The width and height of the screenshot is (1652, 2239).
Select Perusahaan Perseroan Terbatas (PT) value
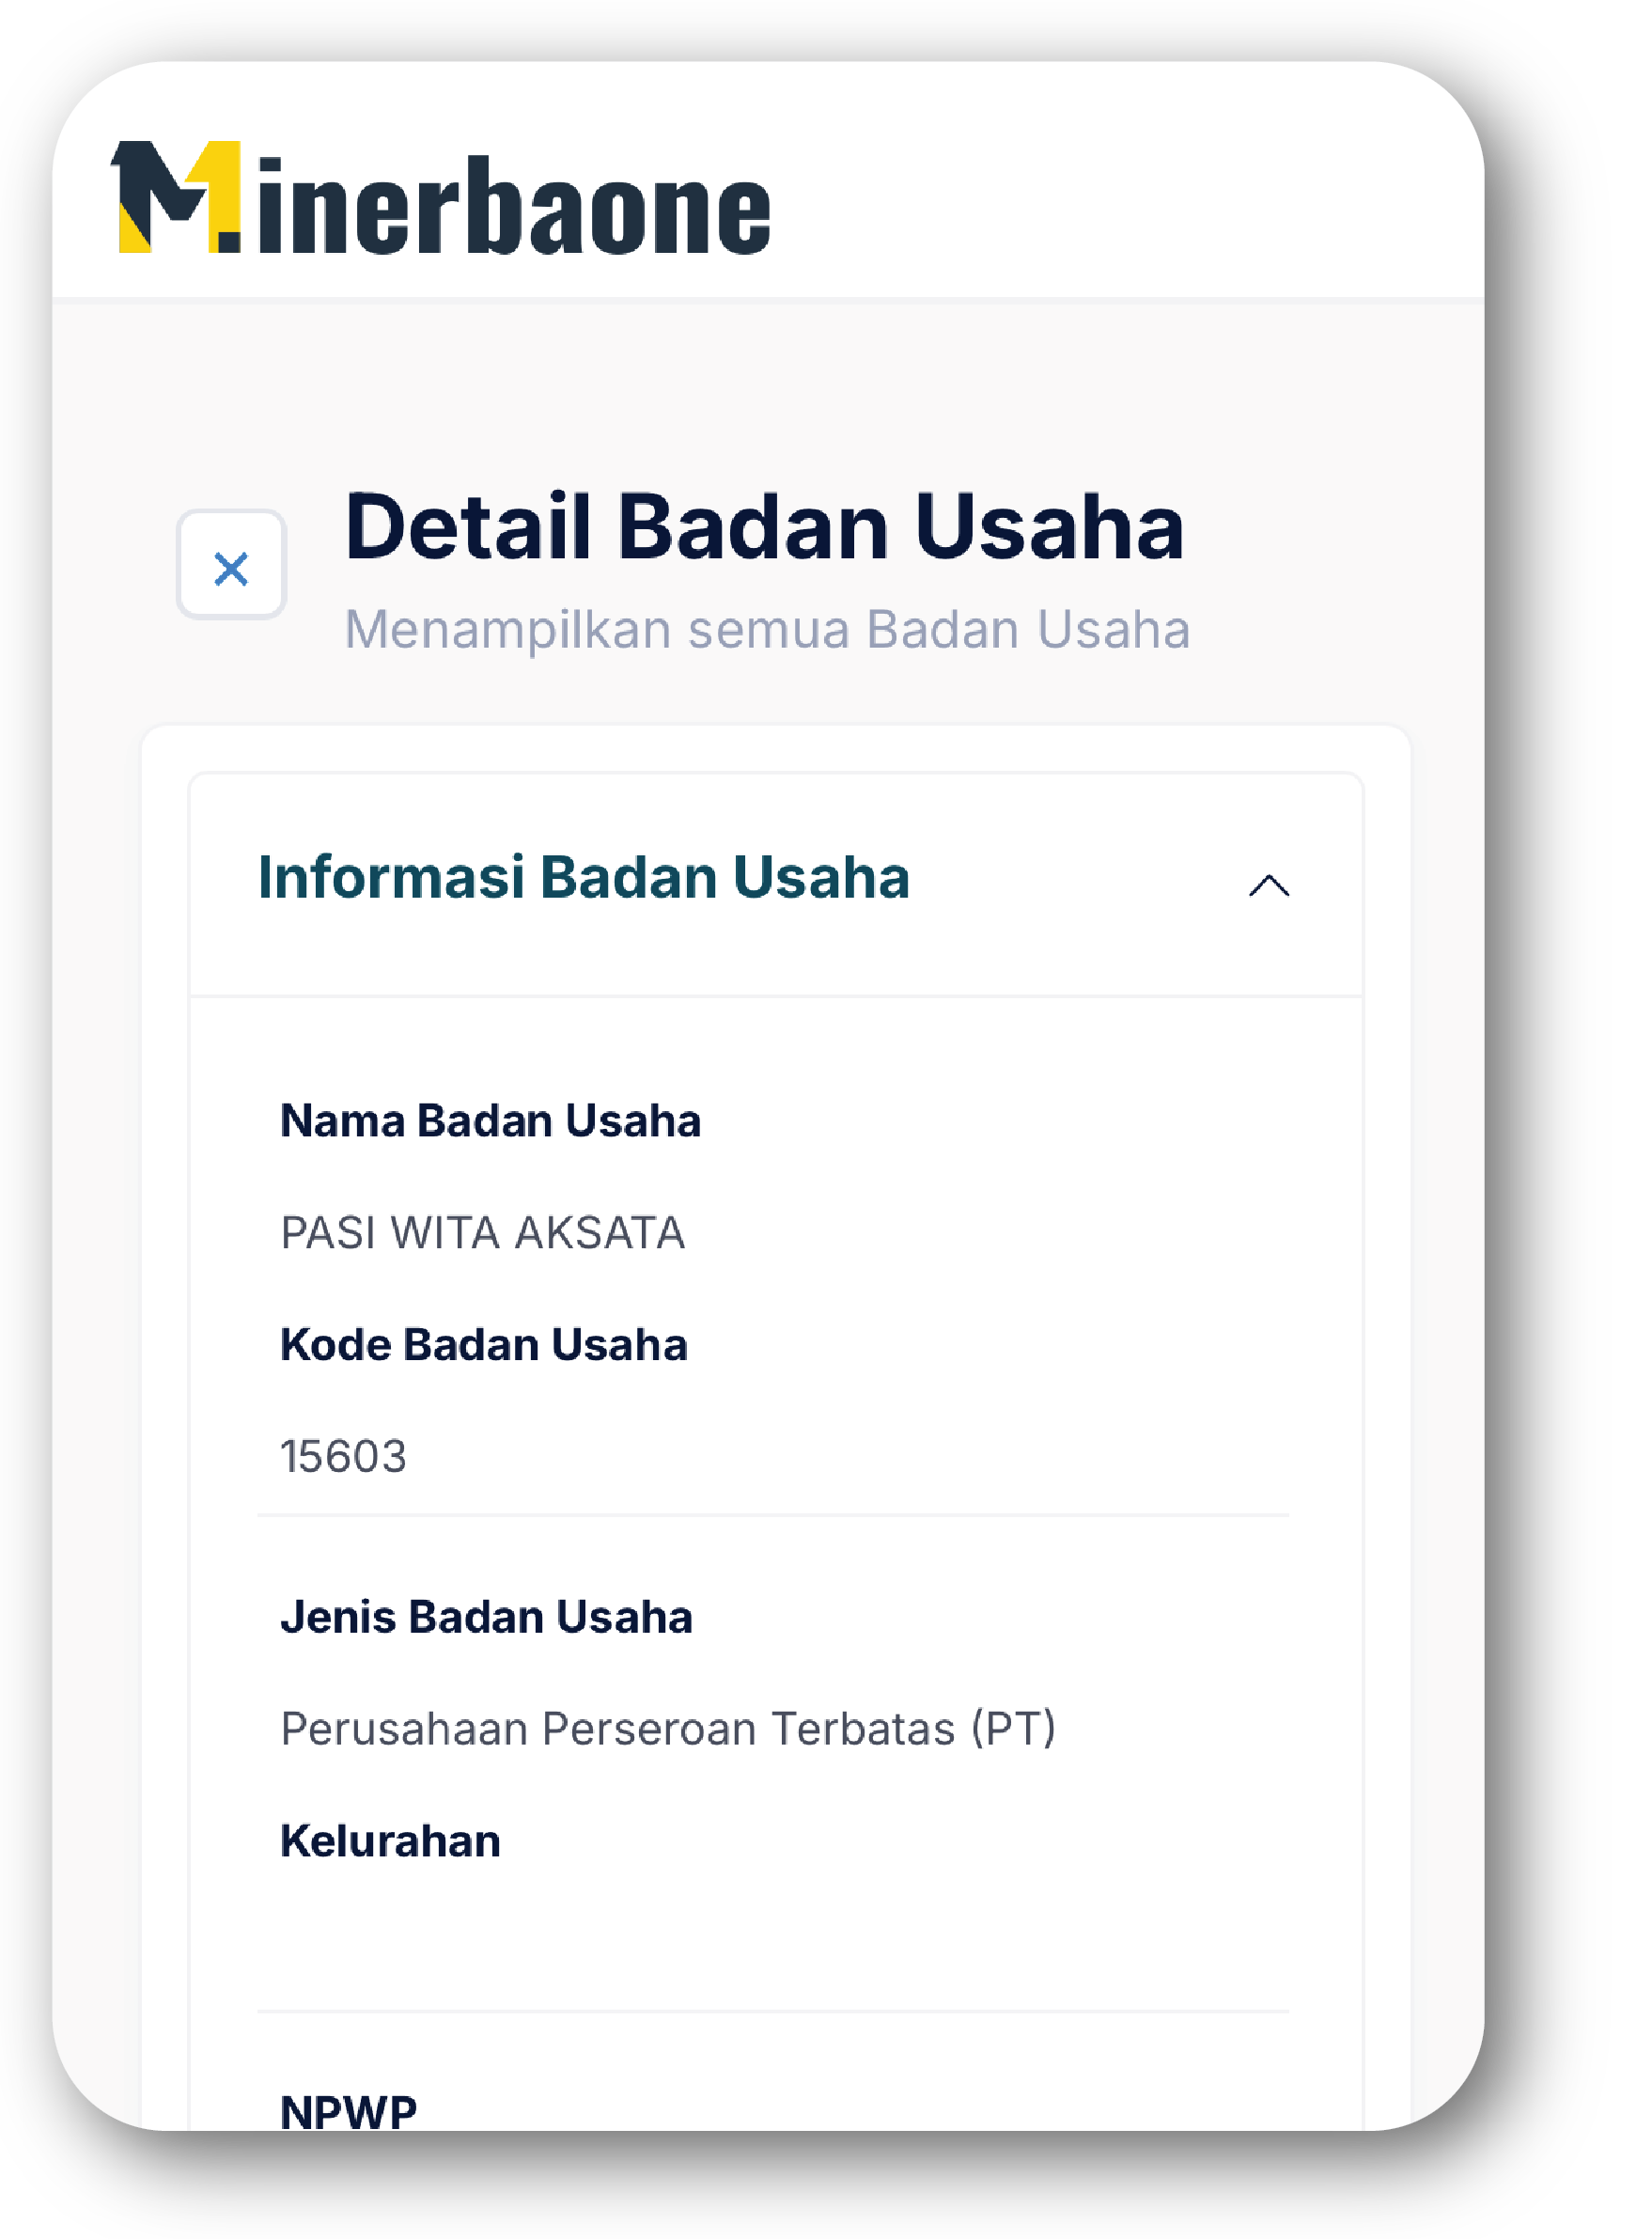(667, 1729)
